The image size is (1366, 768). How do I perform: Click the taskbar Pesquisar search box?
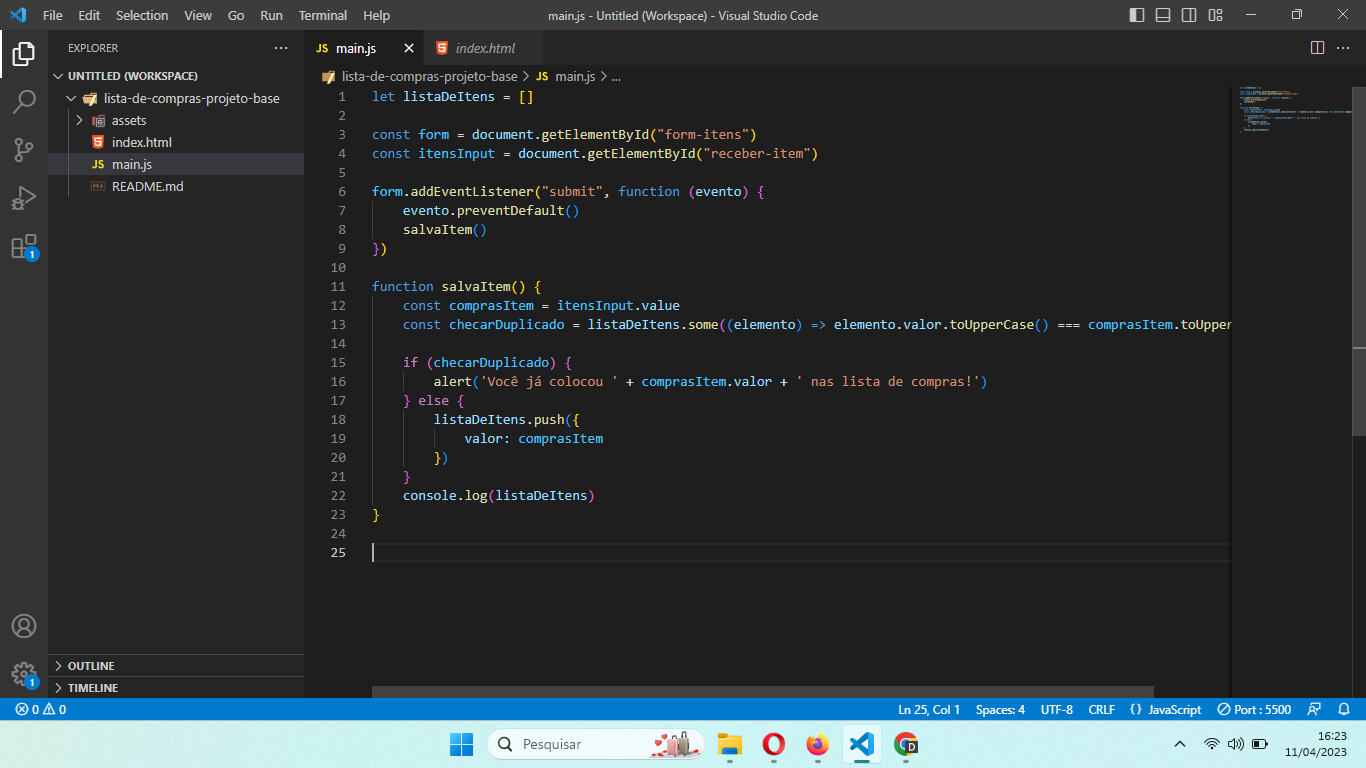tap(596, 744)
